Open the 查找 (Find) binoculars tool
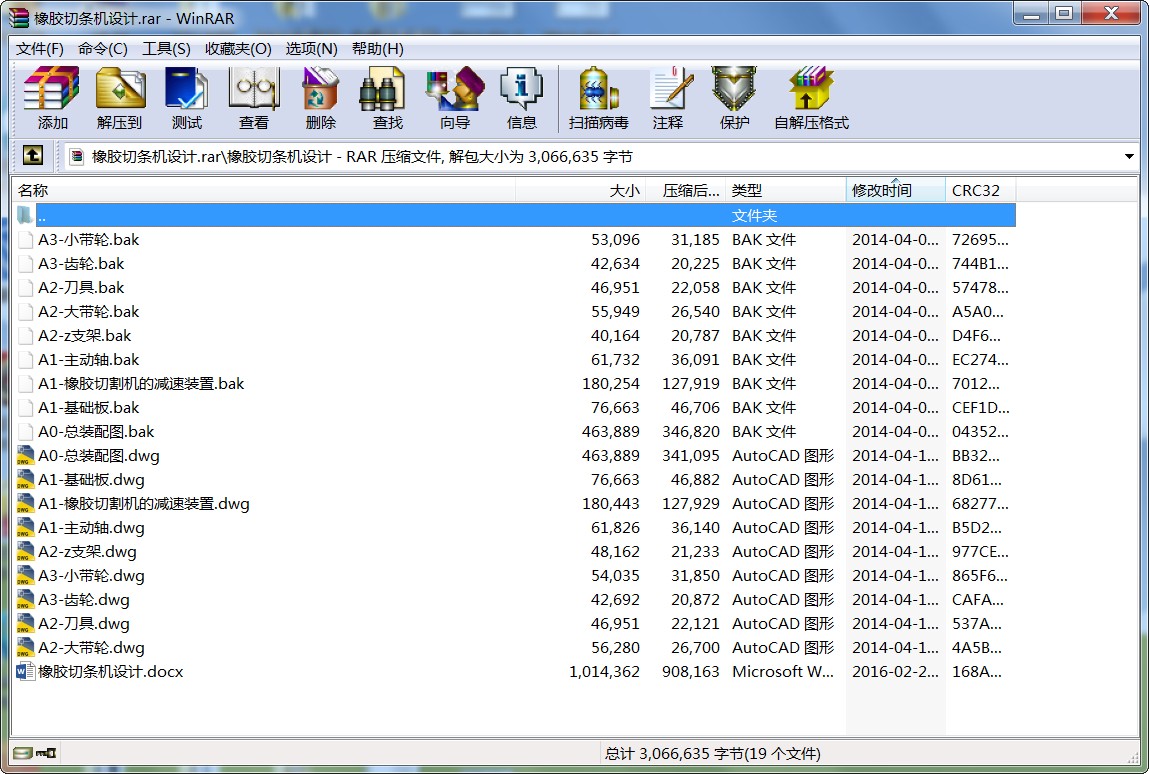The width and height of the screenshot is (1149, 774). (x=387, y=98)
